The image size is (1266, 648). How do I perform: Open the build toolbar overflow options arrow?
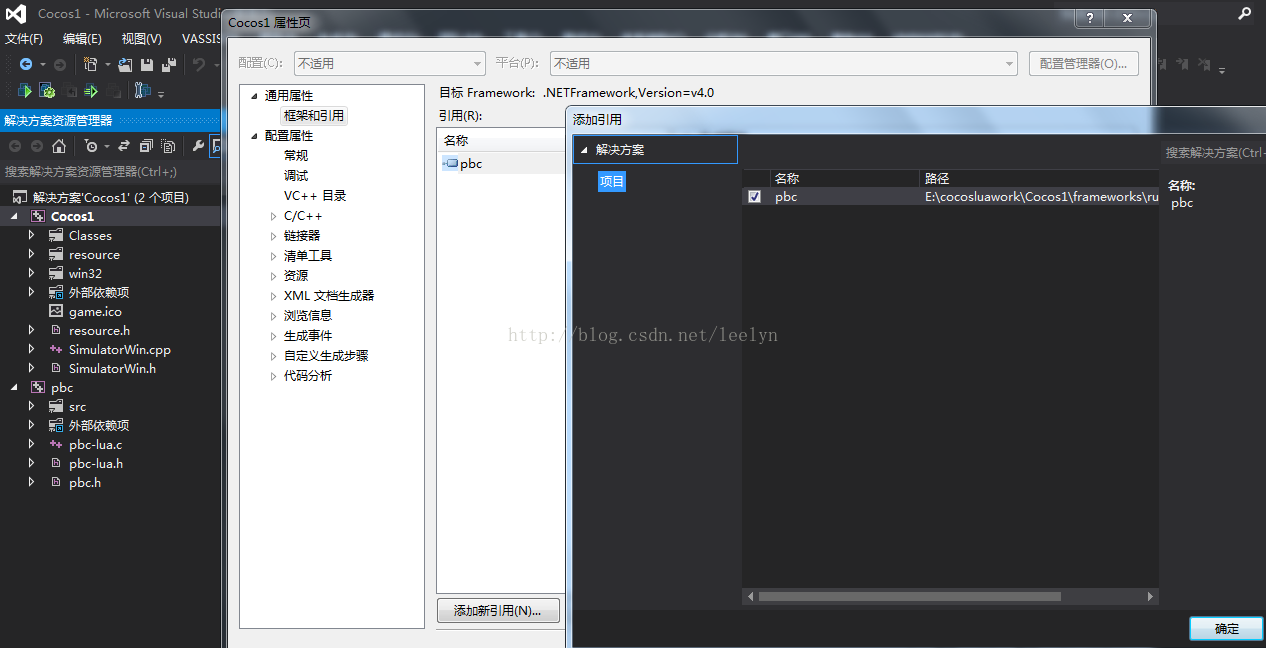(x=161, y=94)
